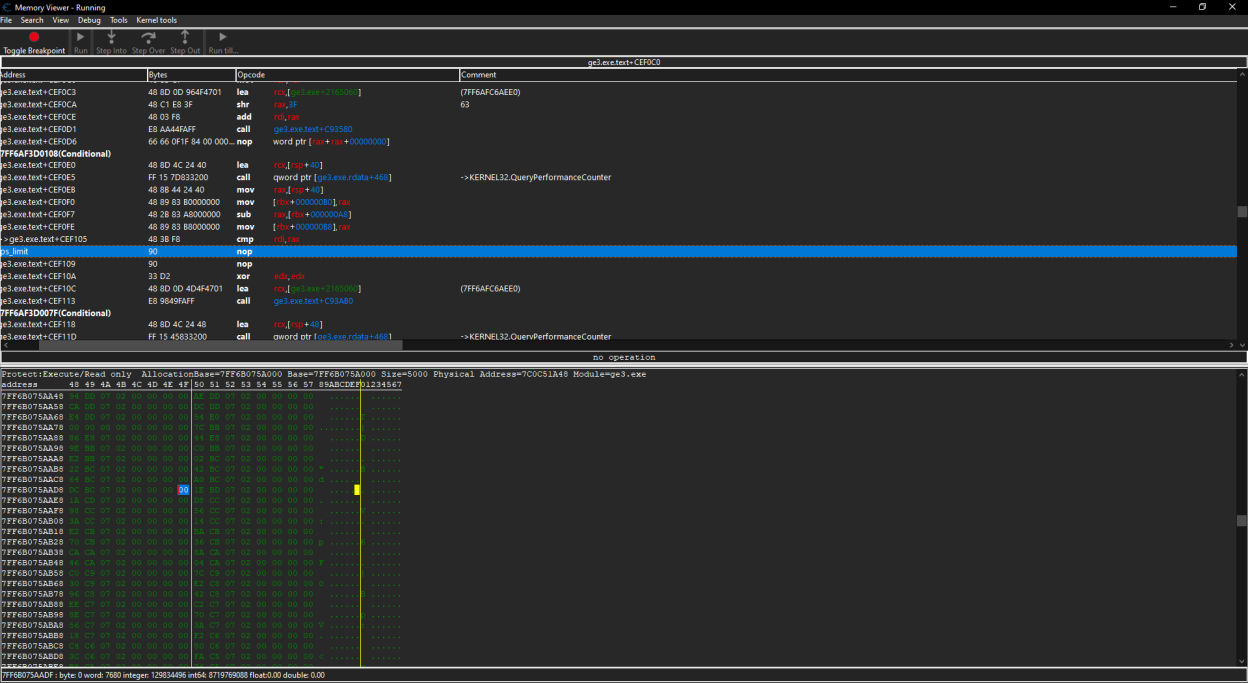1248x683 pixels.
Task: Select the row at ge3.exe.text+CEF0C3
Action: pyautogui.click(x=618, y=92)
